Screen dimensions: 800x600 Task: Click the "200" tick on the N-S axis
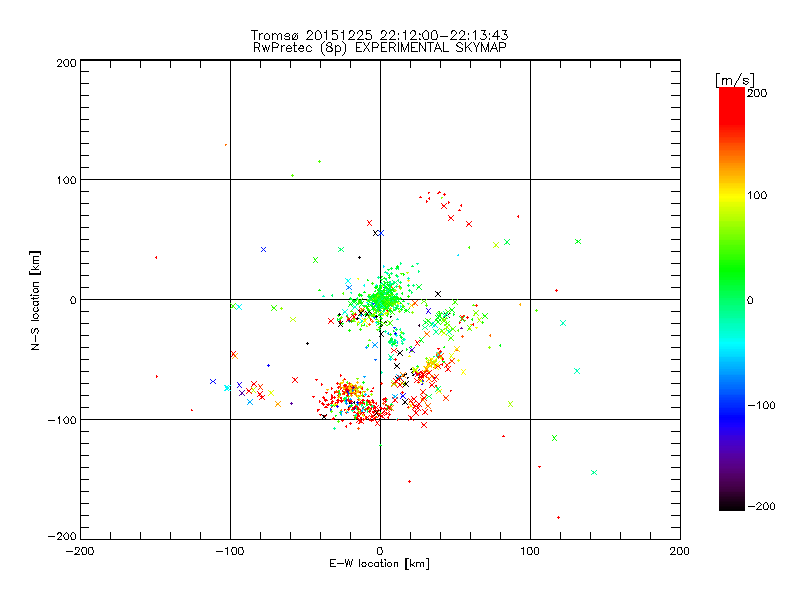click(x=66, y=63)
